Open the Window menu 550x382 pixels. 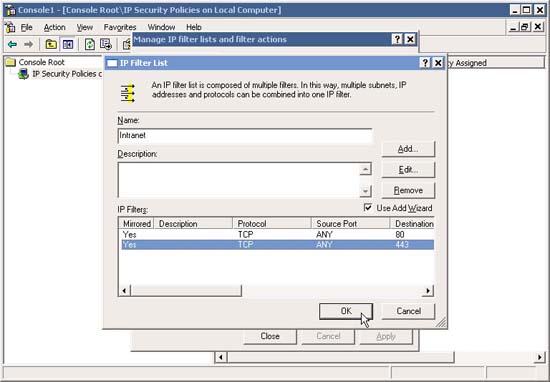(x=161, y=27)
